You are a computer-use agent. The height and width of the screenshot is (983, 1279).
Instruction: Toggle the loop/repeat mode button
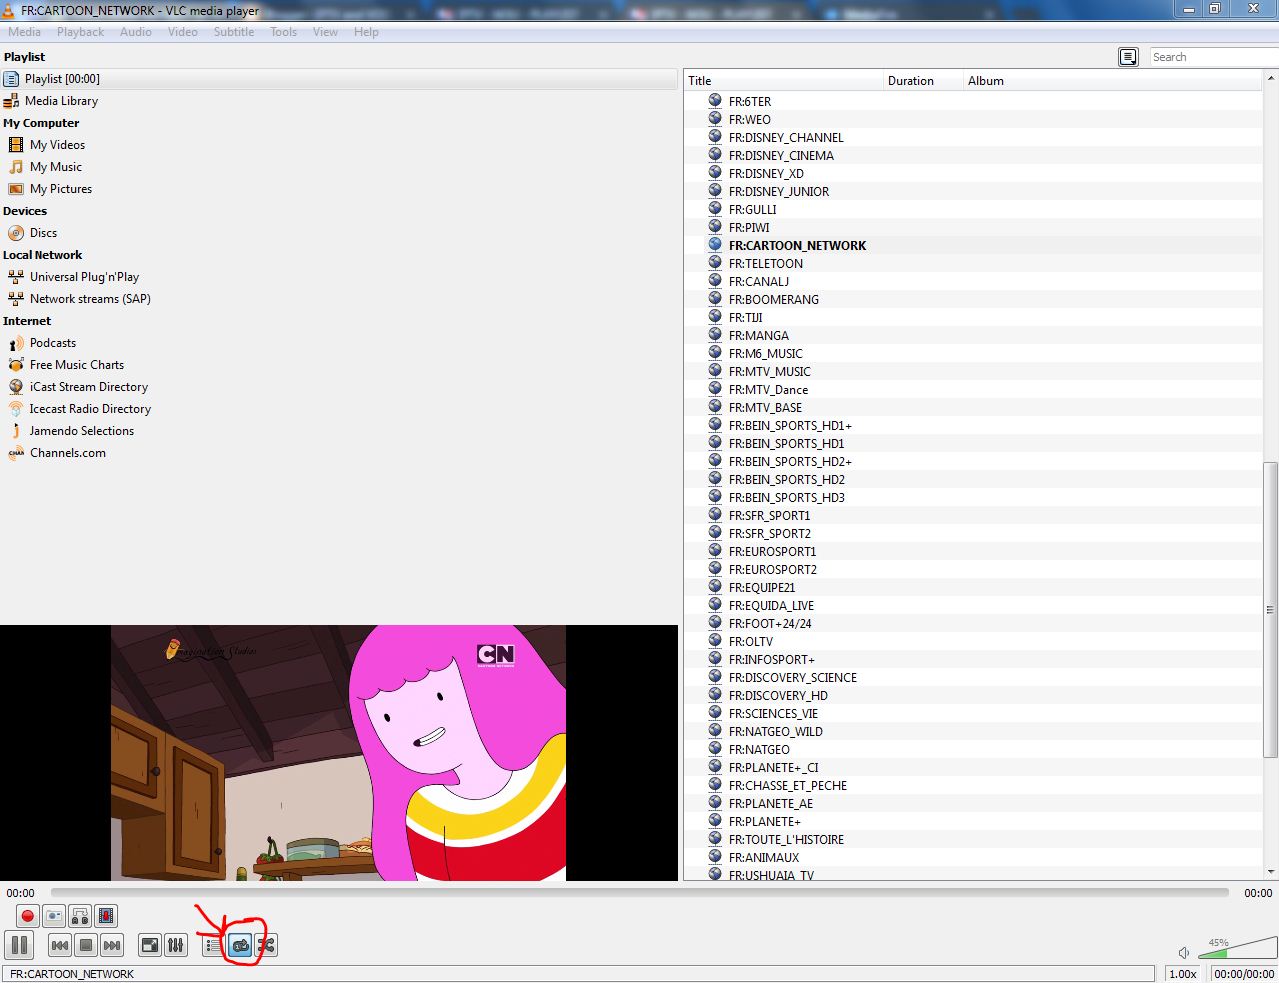[x=240, y=945]
